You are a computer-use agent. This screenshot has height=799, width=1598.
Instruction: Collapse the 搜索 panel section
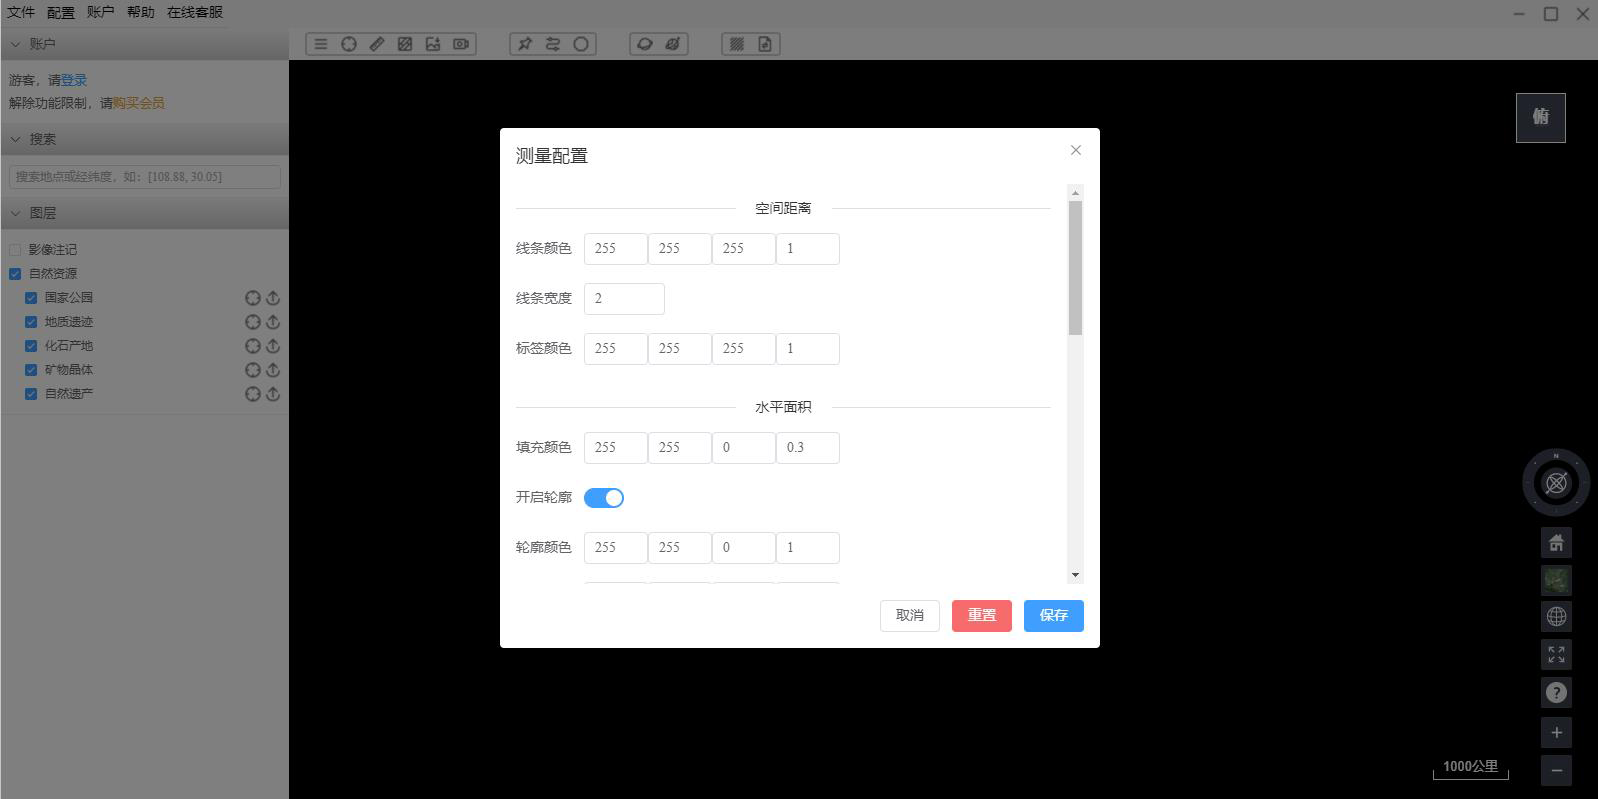coord(16,139)
